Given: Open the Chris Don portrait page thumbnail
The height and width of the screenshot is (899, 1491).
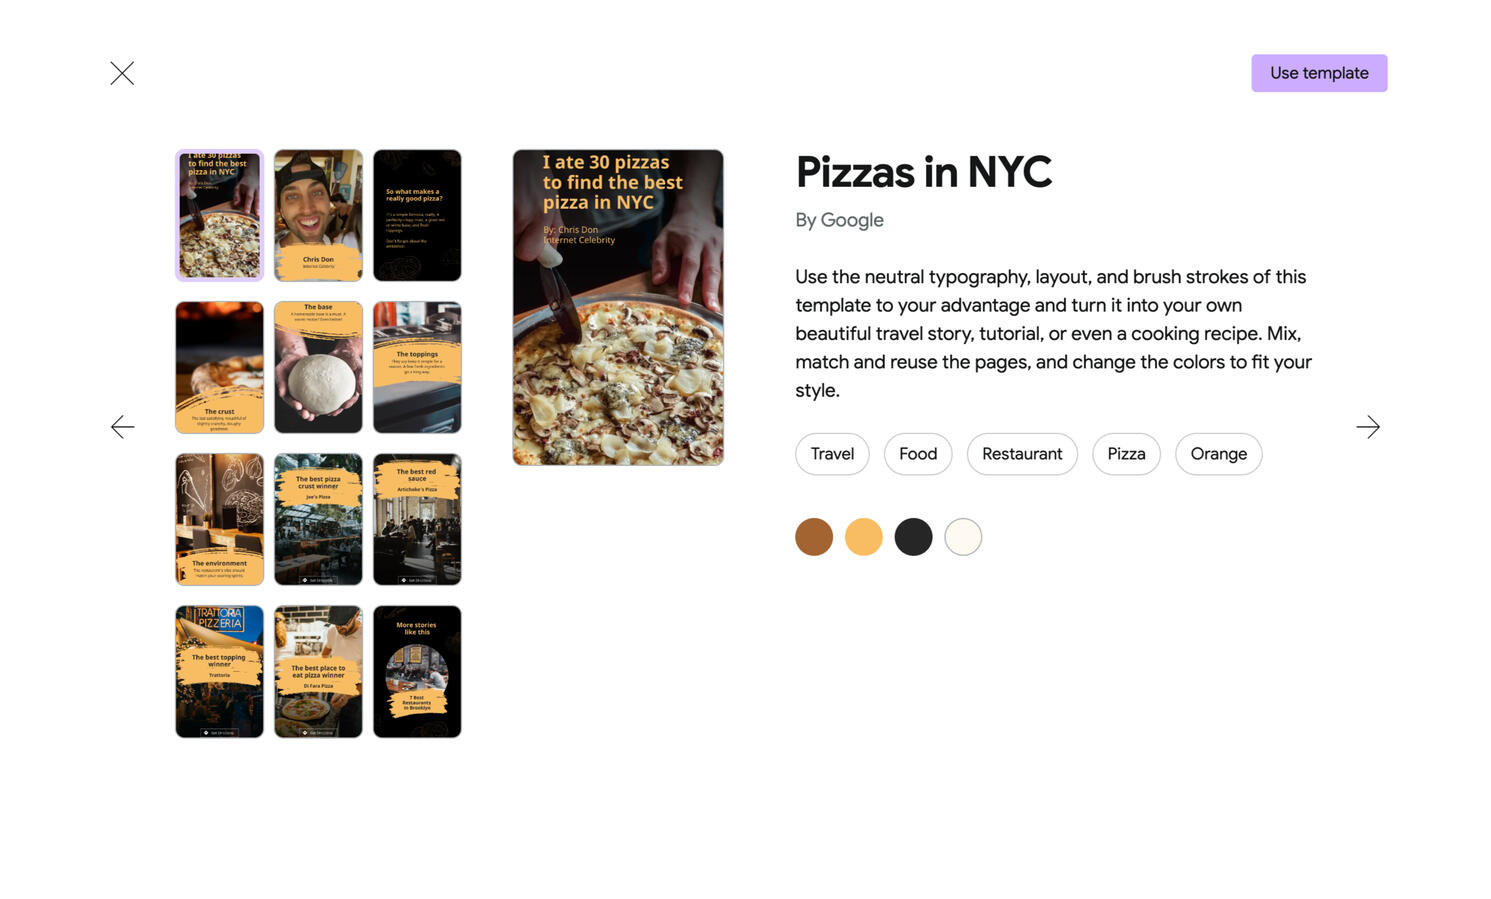Looking at the screenshot, I should pyautogui.click(x=318, y=215).
